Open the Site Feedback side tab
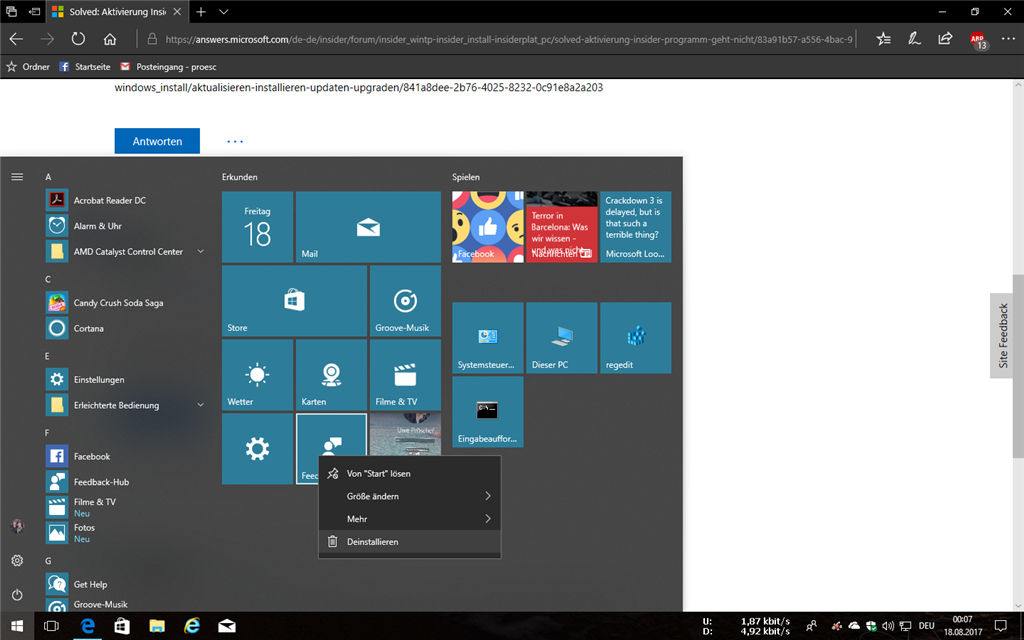Viewport: 1024px width, 640px height. click(x=1002, y=336)
